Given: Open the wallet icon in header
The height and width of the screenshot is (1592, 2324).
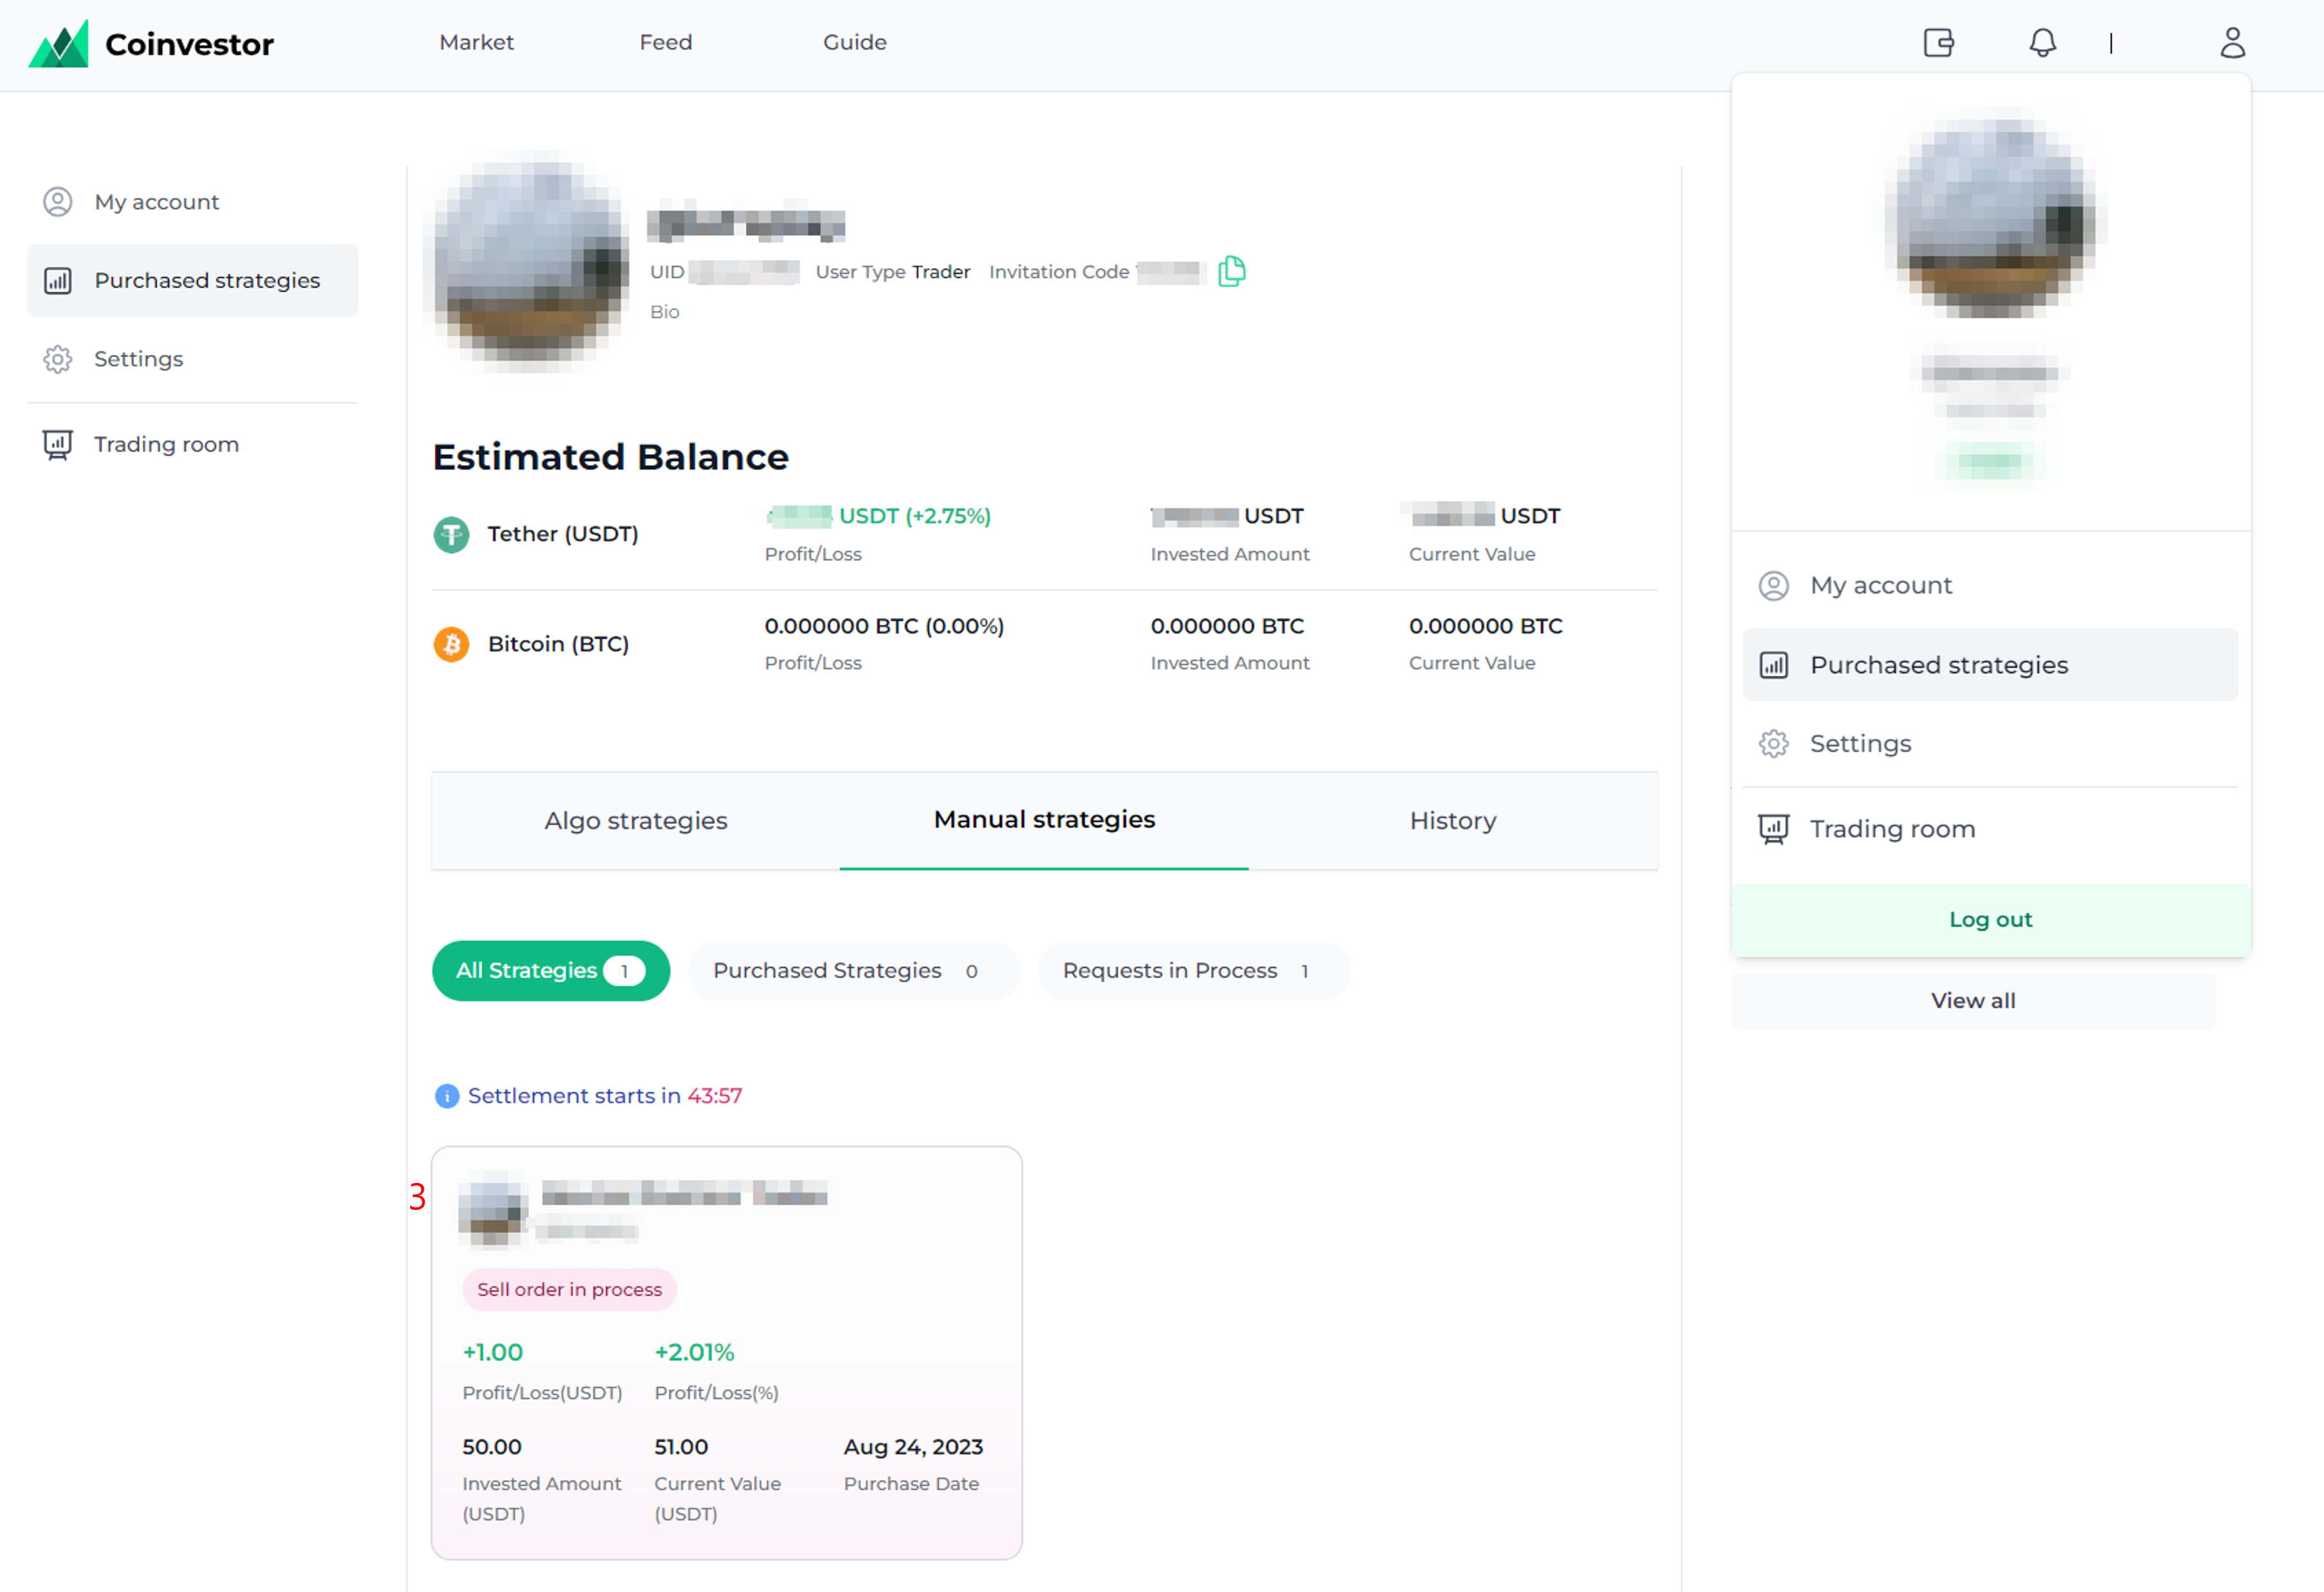Looking at the screenshot, I should tap(1938, 43).
